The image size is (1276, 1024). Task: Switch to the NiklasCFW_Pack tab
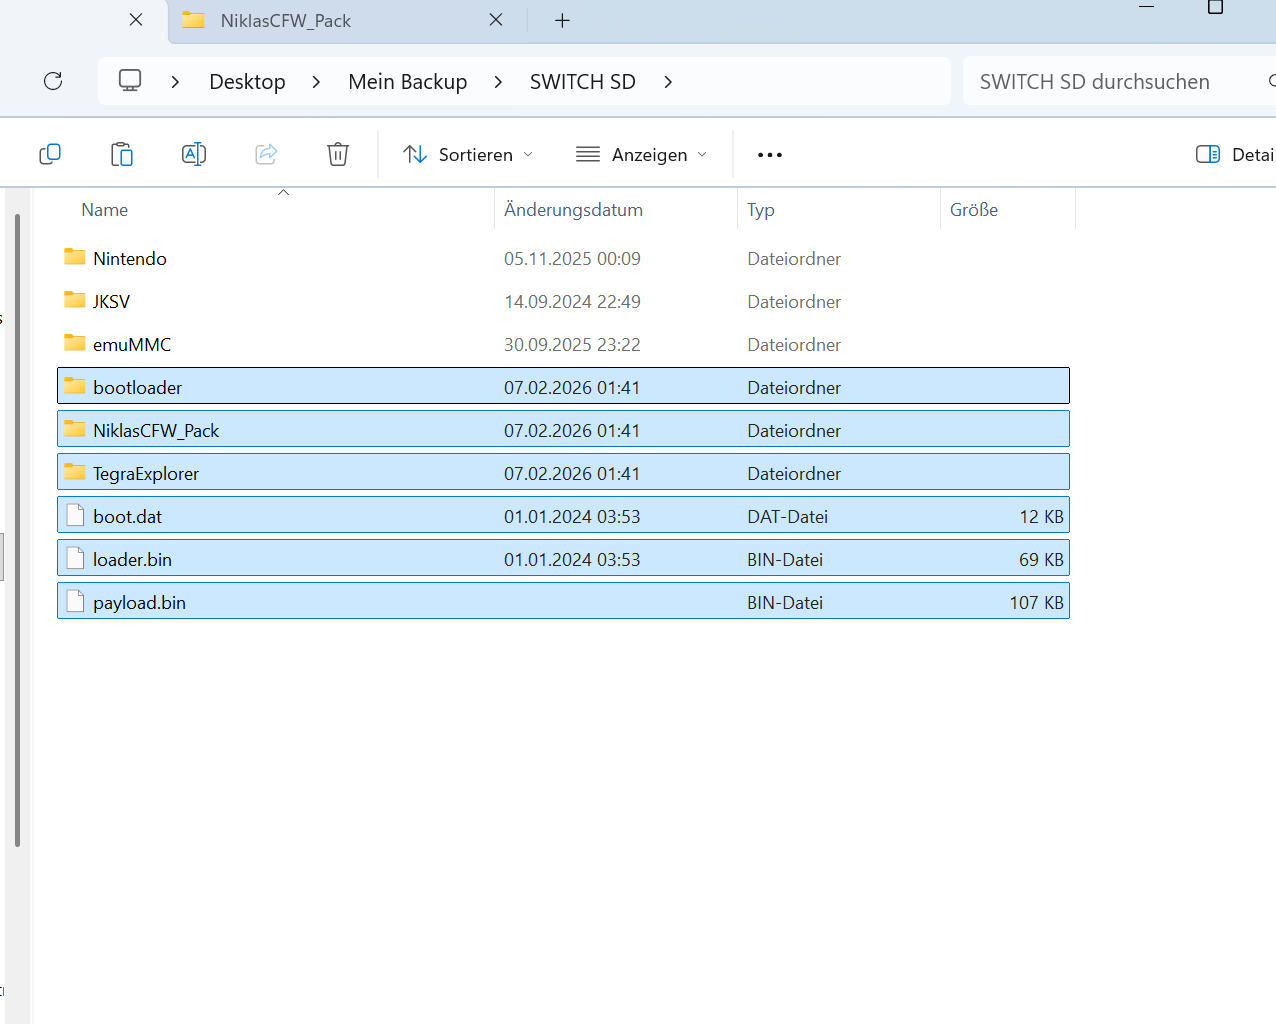tap(286, 21)
